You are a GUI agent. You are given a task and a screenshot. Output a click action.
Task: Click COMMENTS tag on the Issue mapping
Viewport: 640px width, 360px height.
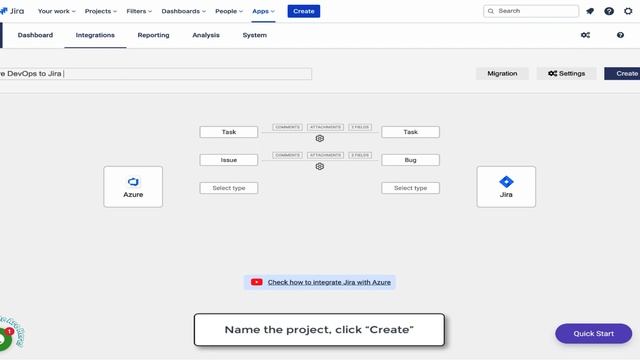287,155
